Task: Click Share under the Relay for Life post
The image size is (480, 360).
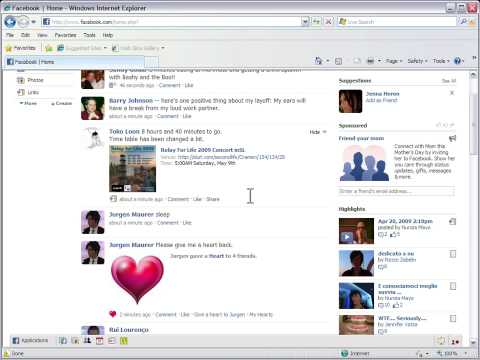Action: click(213, 199)
